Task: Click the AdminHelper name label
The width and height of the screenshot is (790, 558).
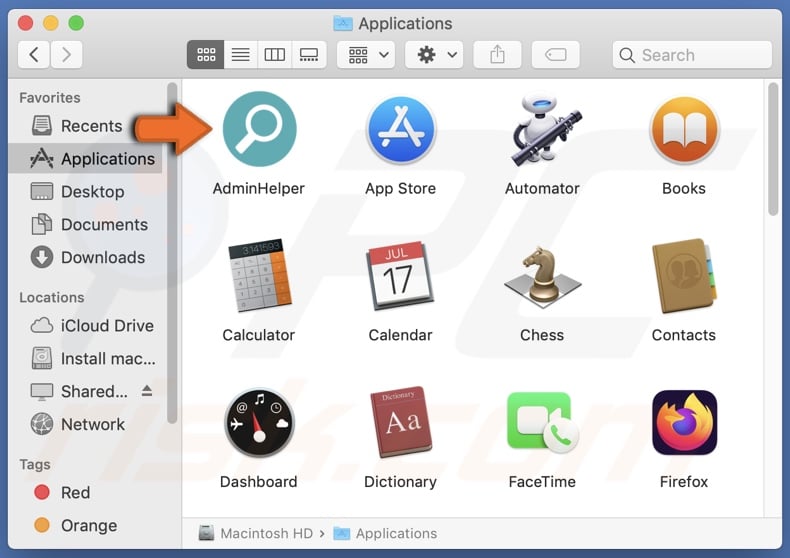Action: pyautogui.click(x=258, y=188)
